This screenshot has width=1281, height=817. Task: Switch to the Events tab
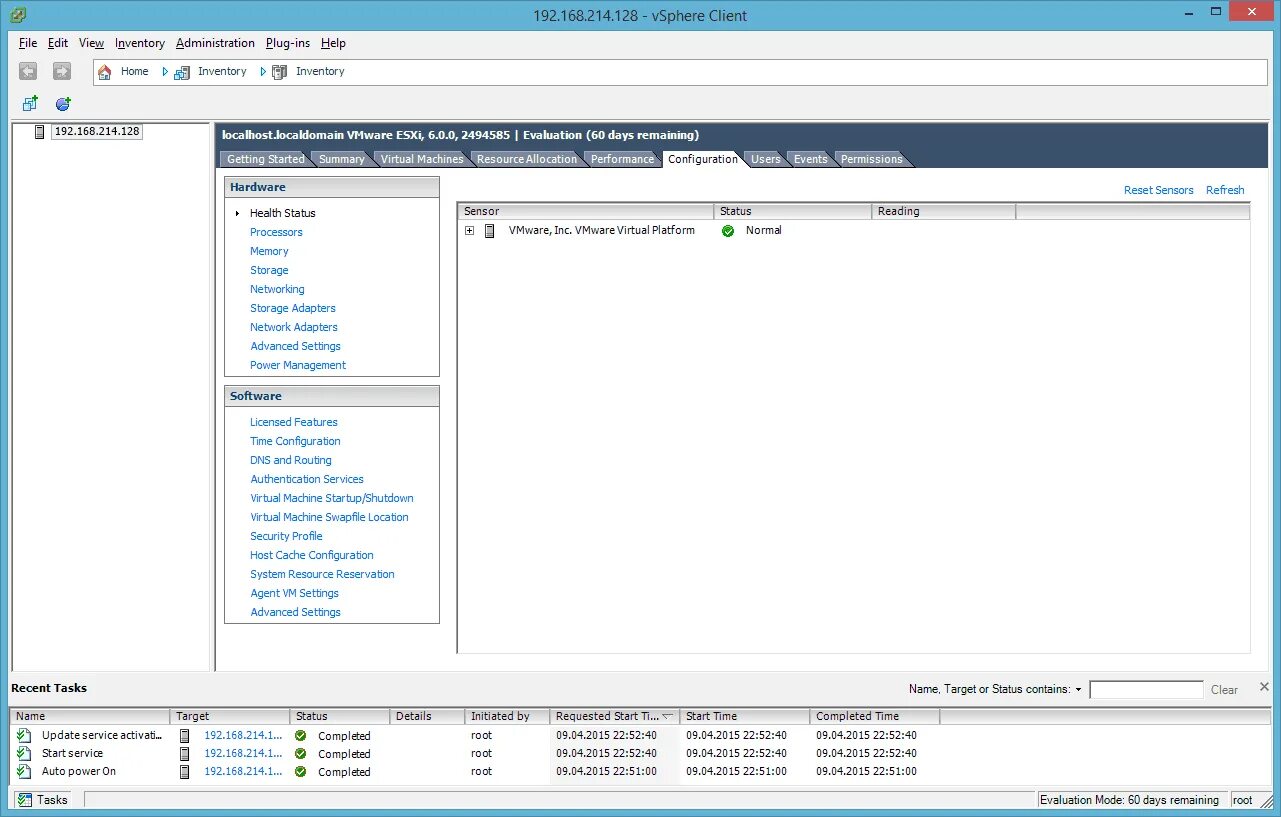pyautogui.click(x=810, y=159)
